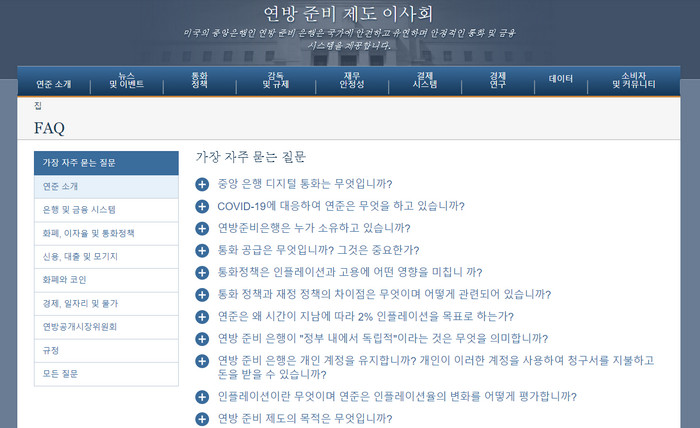The image size is (700, 428).
Task: Open link 연방 준비 제도의 목적은 무엇입니까?
Action: pyautogui.click(x=305, y=419)
